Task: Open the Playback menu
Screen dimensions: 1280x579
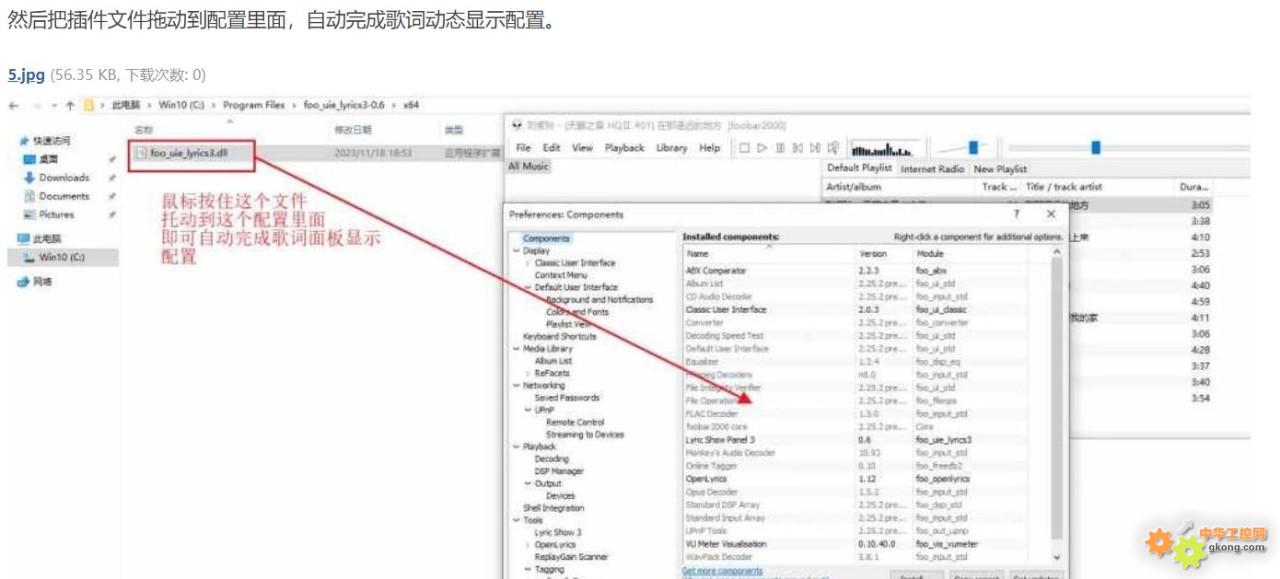Action: [624, 148]
